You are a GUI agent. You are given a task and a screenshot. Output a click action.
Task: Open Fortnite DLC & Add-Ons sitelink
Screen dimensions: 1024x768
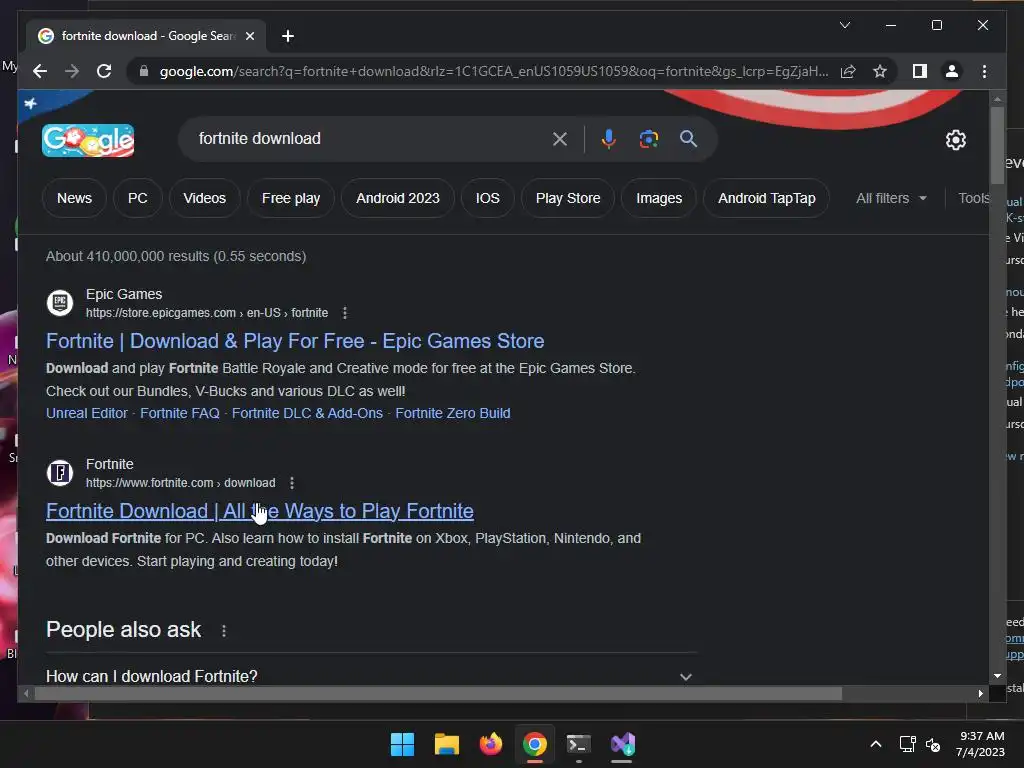click(x=307, y=413)
